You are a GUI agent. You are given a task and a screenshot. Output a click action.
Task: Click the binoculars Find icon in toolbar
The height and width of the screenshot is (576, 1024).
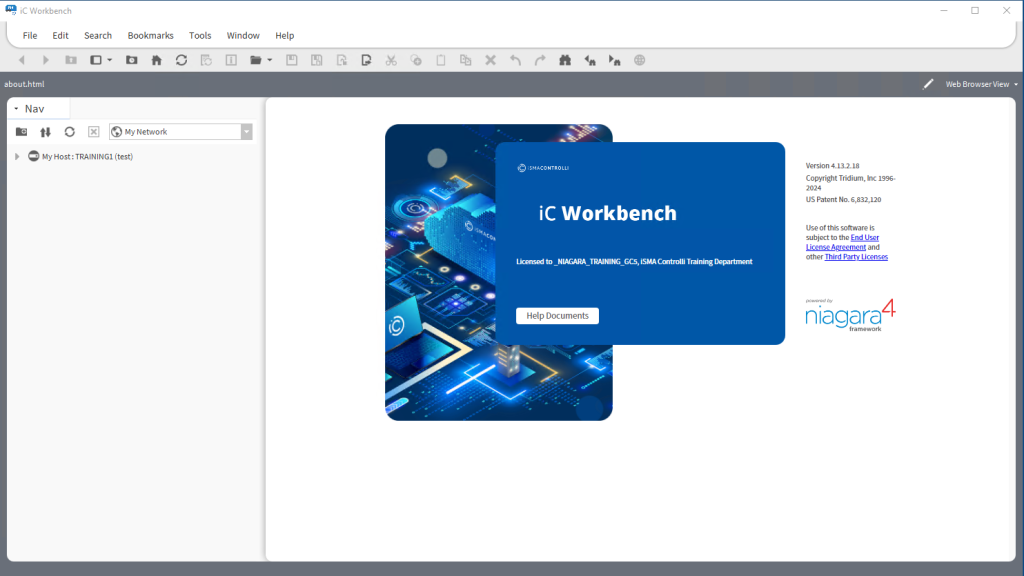565,60
